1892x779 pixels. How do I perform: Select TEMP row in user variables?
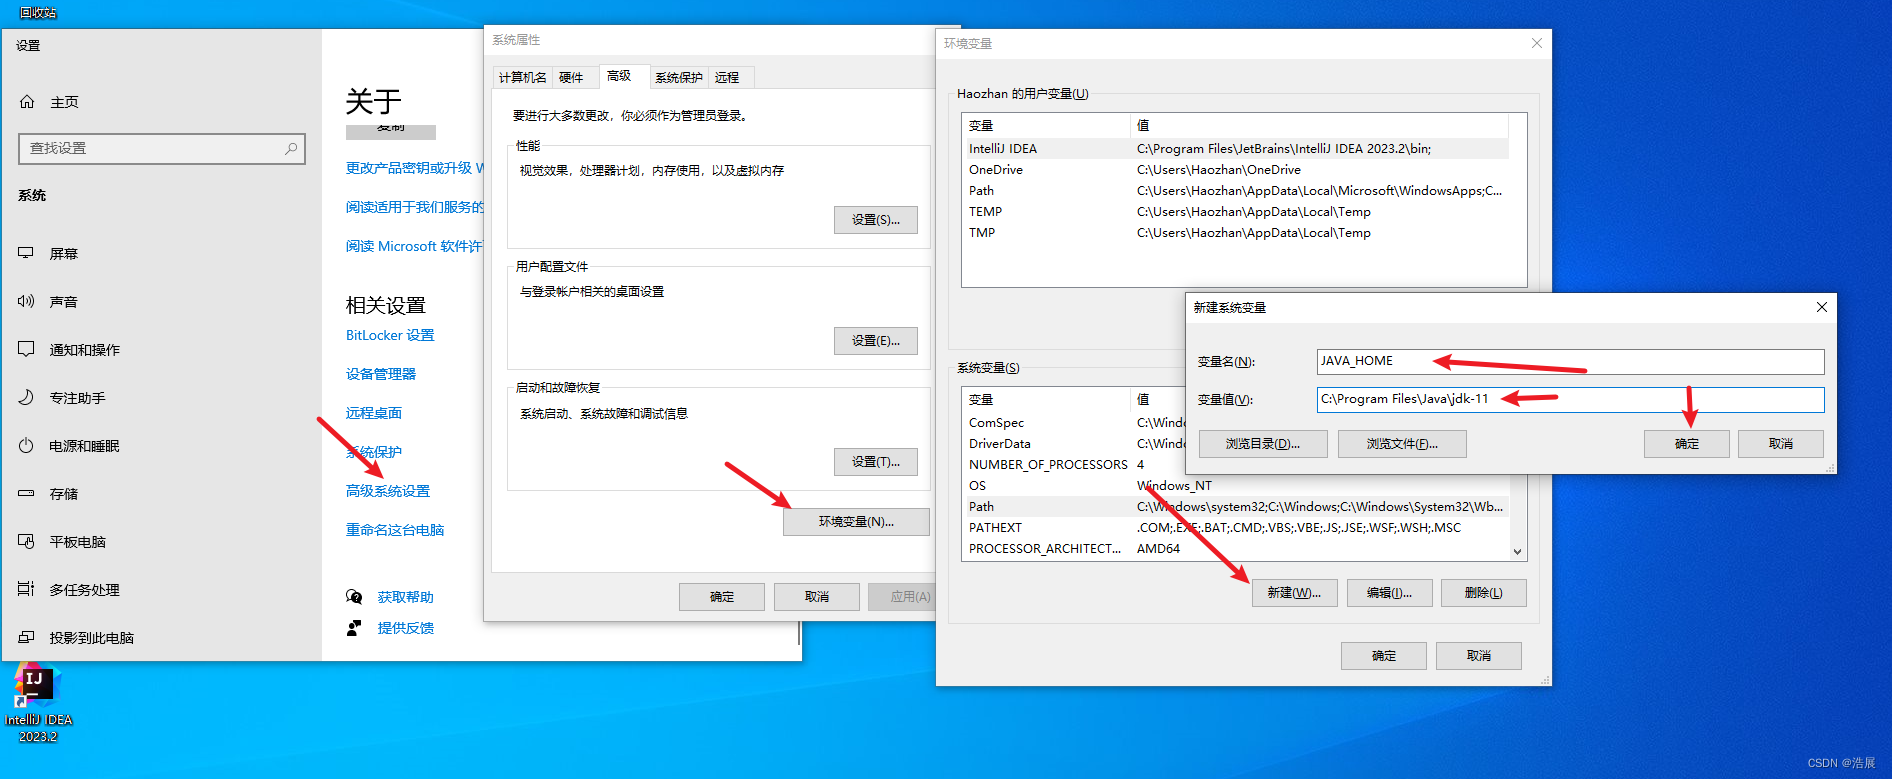1235,212
